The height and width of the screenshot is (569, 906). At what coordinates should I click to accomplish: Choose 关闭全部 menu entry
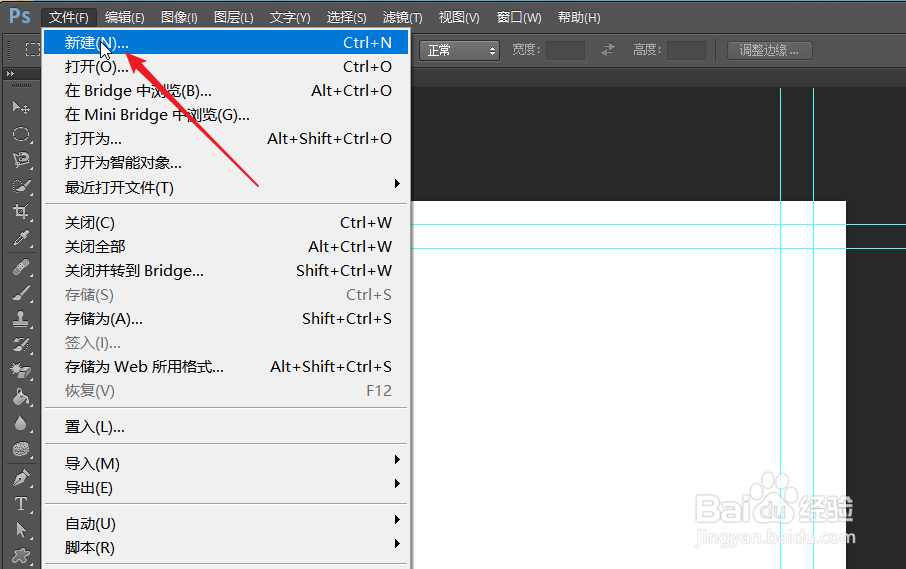226,247
